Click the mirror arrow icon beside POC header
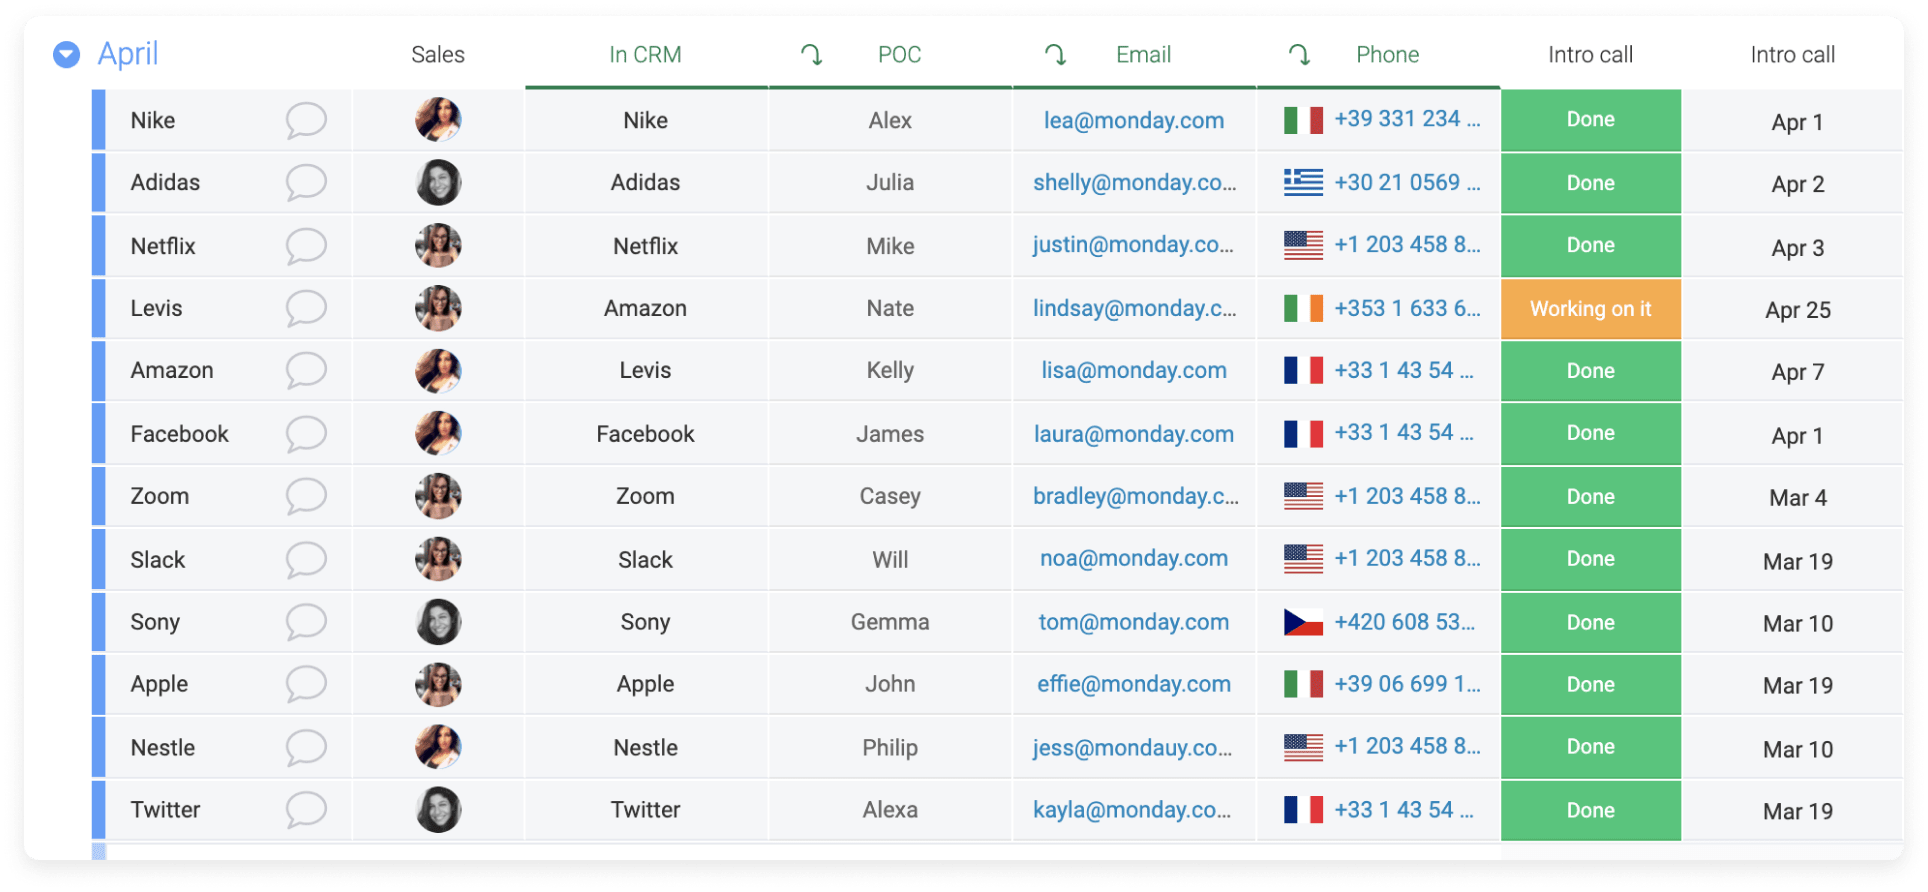This screenshot has width=1928, height=892. coord(812,55)
